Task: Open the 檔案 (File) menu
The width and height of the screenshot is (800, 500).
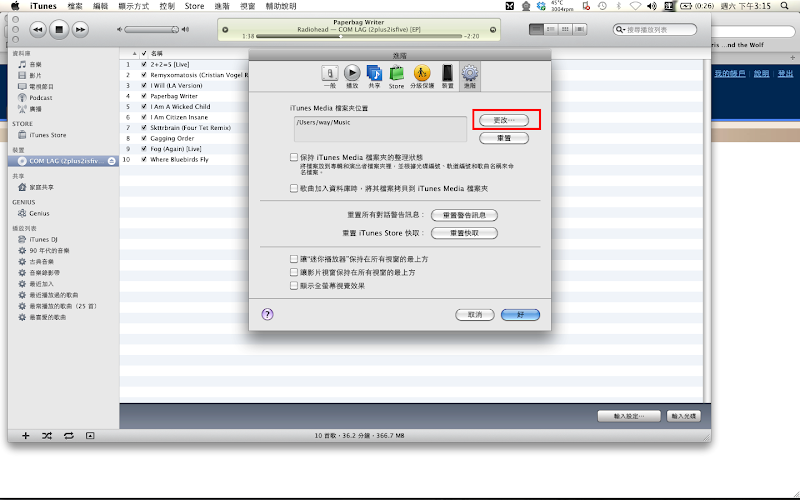Action: [75, 6]
